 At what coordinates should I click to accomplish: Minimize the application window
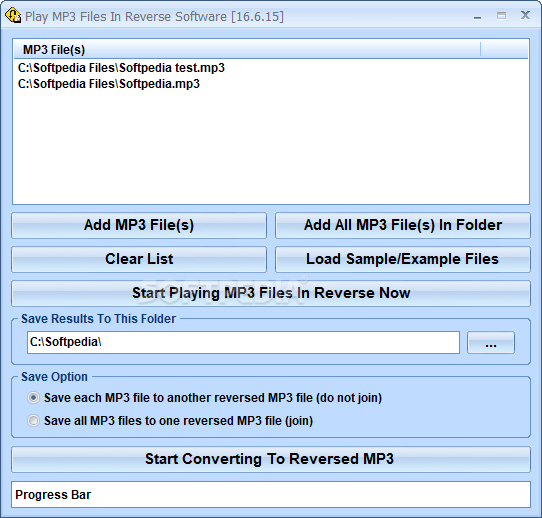click(478, 16)
